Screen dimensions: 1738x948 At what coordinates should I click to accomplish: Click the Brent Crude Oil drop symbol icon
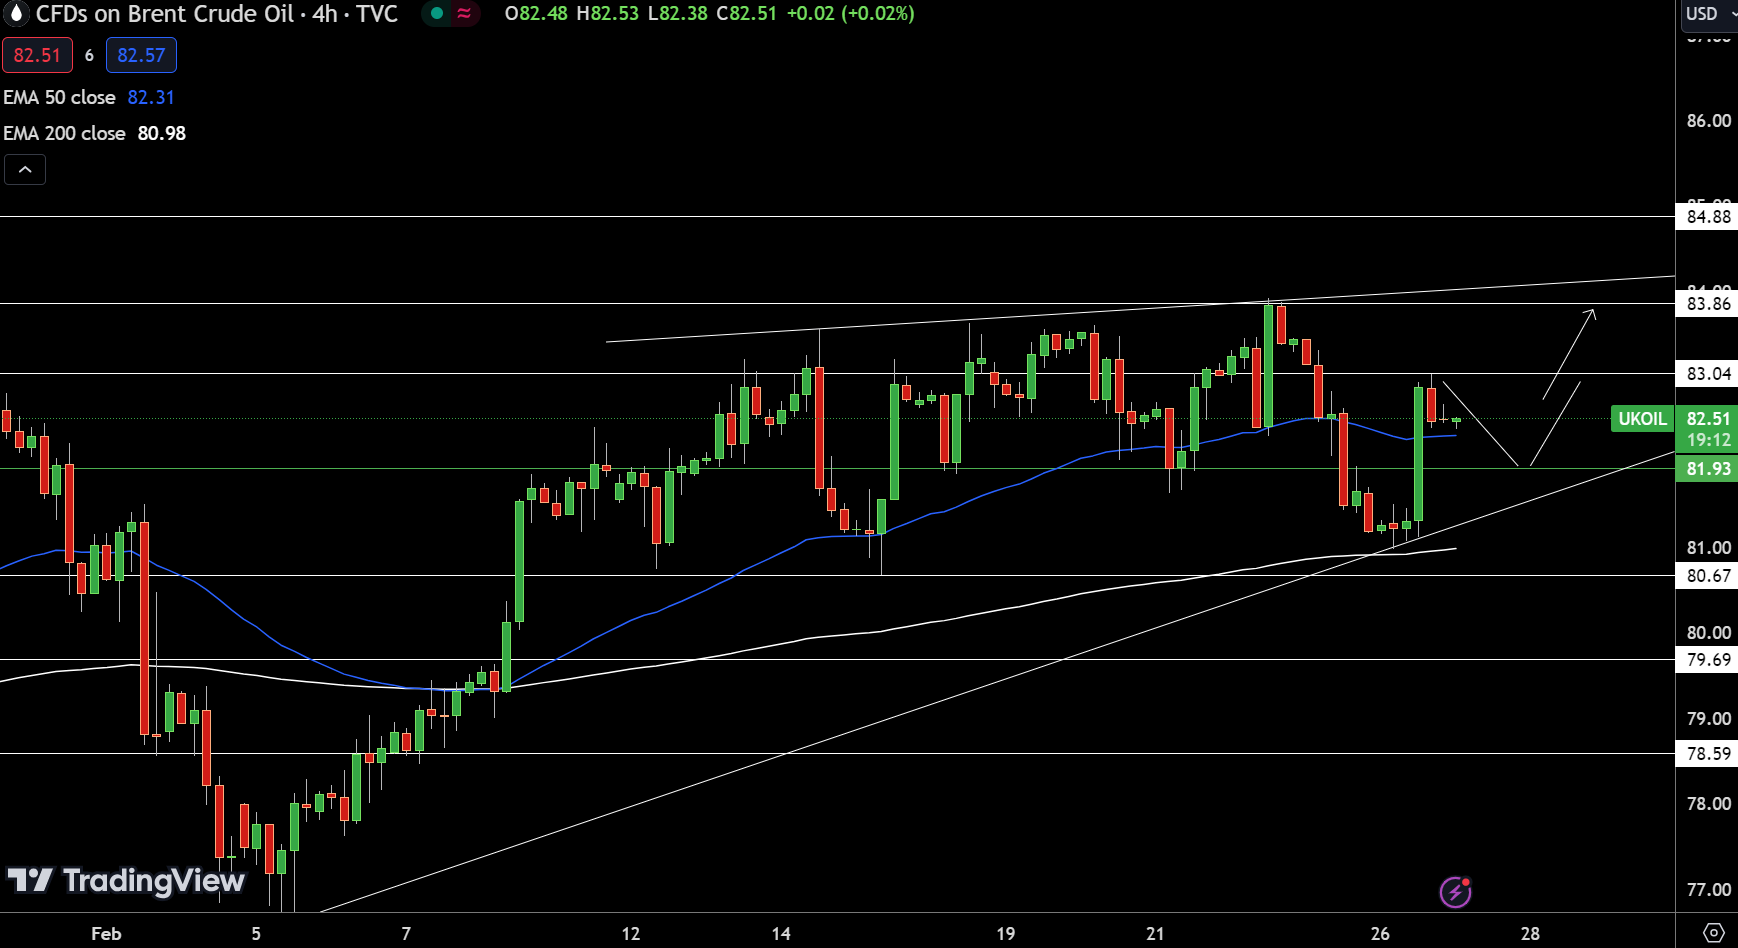coord(16,14)
